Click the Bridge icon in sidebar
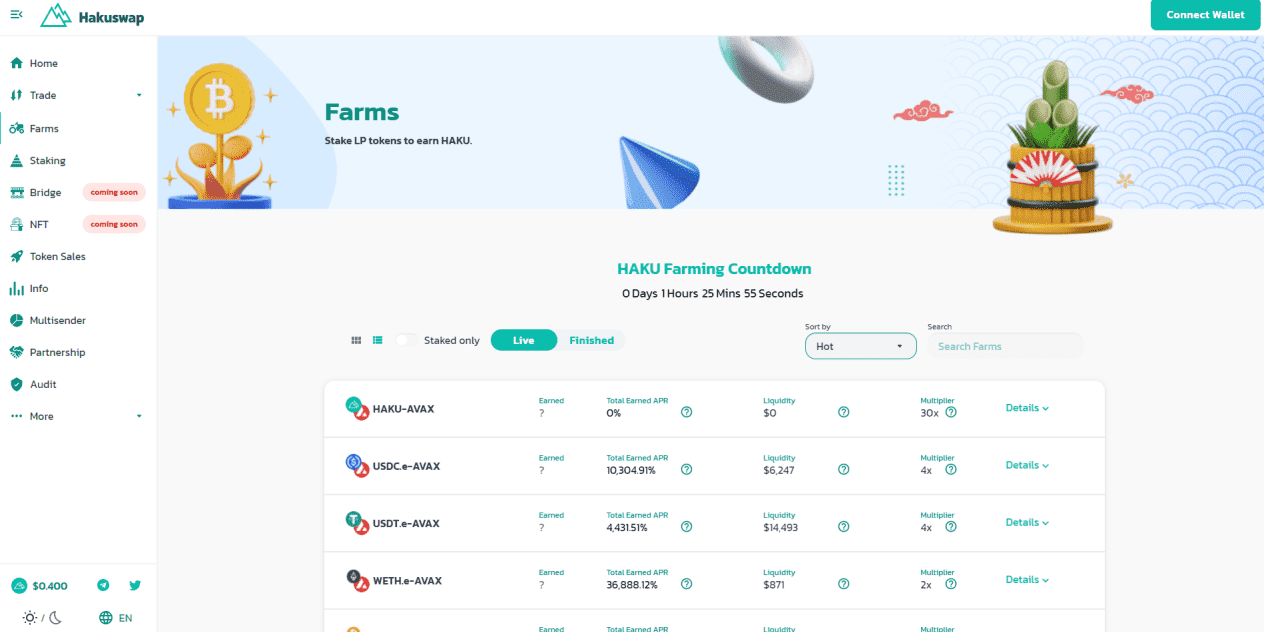The image size is (1264, 632). point(16,192)
